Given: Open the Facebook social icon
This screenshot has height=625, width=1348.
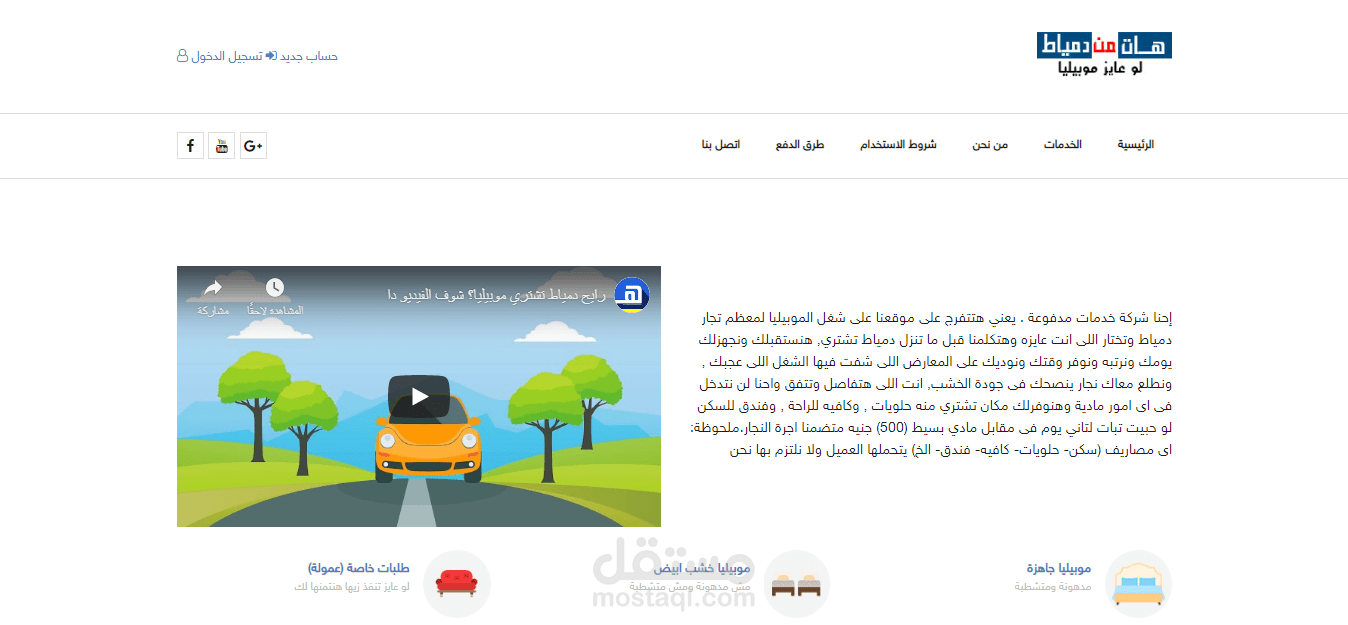Looking at the screenshot, I should [190, 146].
